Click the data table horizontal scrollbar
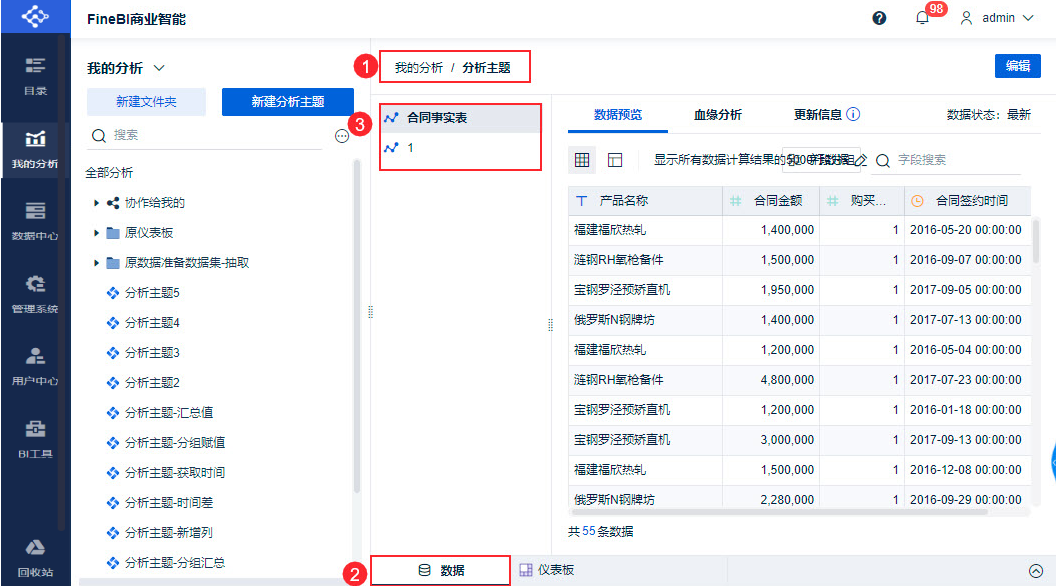This screenshot has height=586, width=1056. pyautogui.click(x=779, y=512)
